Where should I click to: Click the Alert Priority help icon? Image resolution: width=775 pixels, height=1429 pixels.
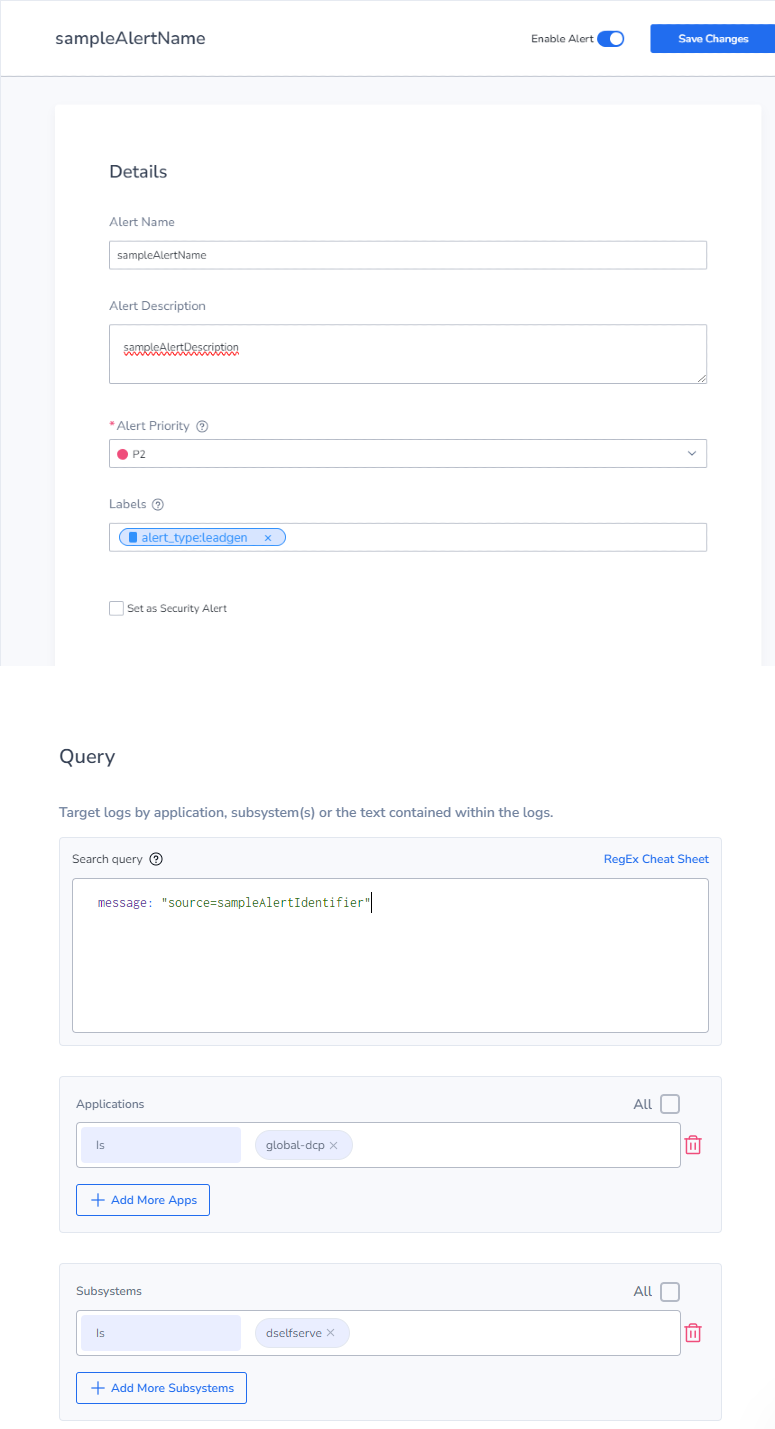click(x=202, y=426)
